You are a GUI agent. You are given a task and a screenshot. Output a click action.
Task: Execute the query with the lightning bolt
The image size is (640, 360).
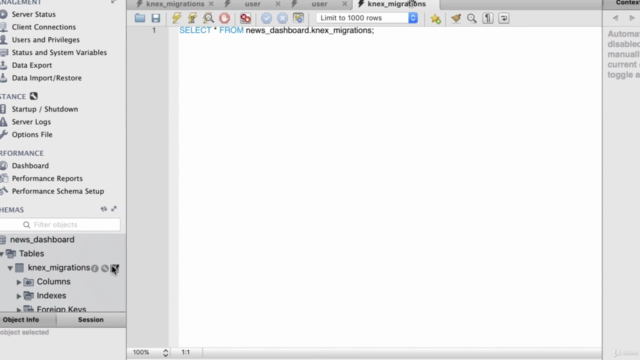pyautogui.click(x=176, y=18)
